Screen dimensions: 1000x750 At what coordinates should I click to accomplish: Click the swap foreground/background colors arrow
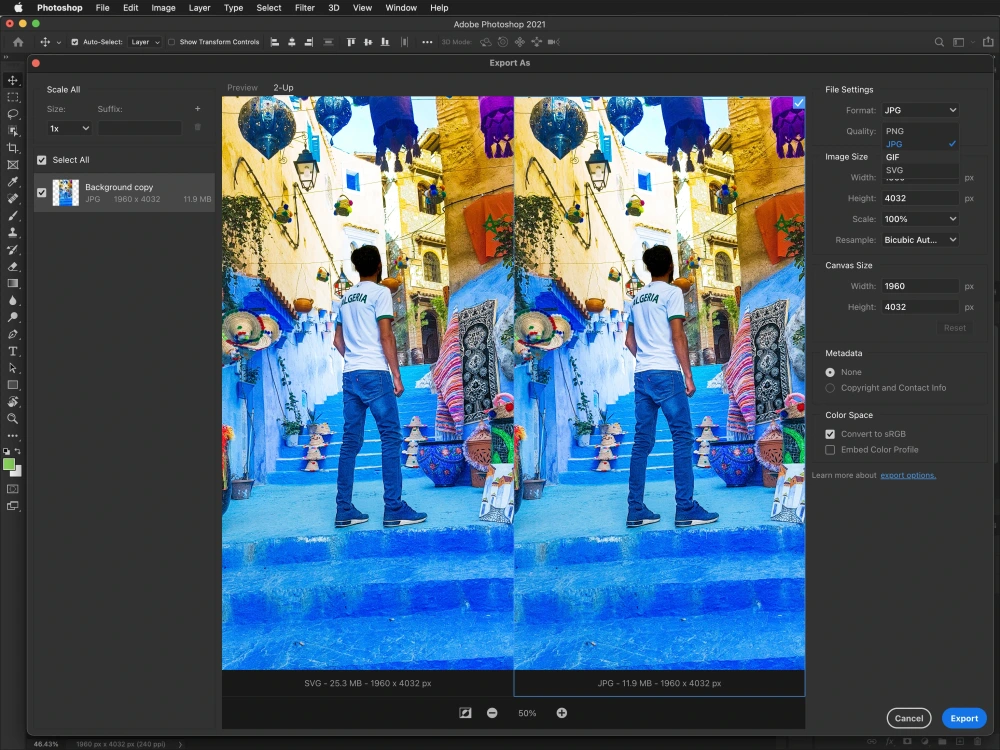coord(17,451)
